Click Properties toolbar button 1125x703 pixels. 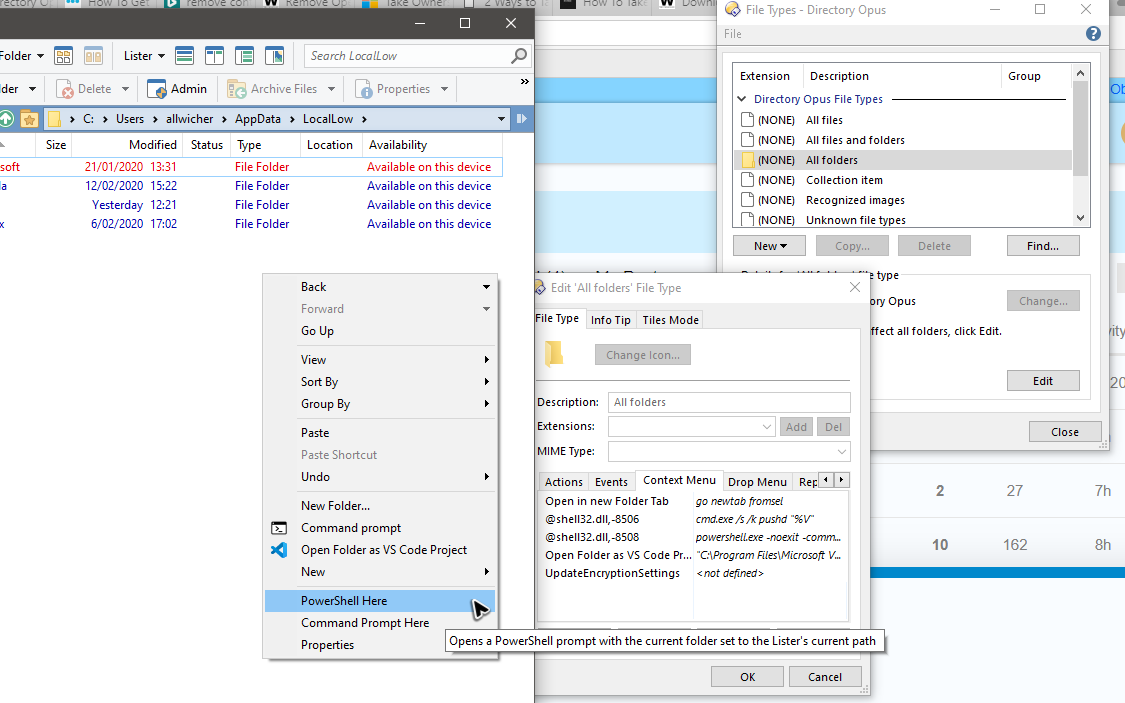pyautogui.click(x=393, y=89)
